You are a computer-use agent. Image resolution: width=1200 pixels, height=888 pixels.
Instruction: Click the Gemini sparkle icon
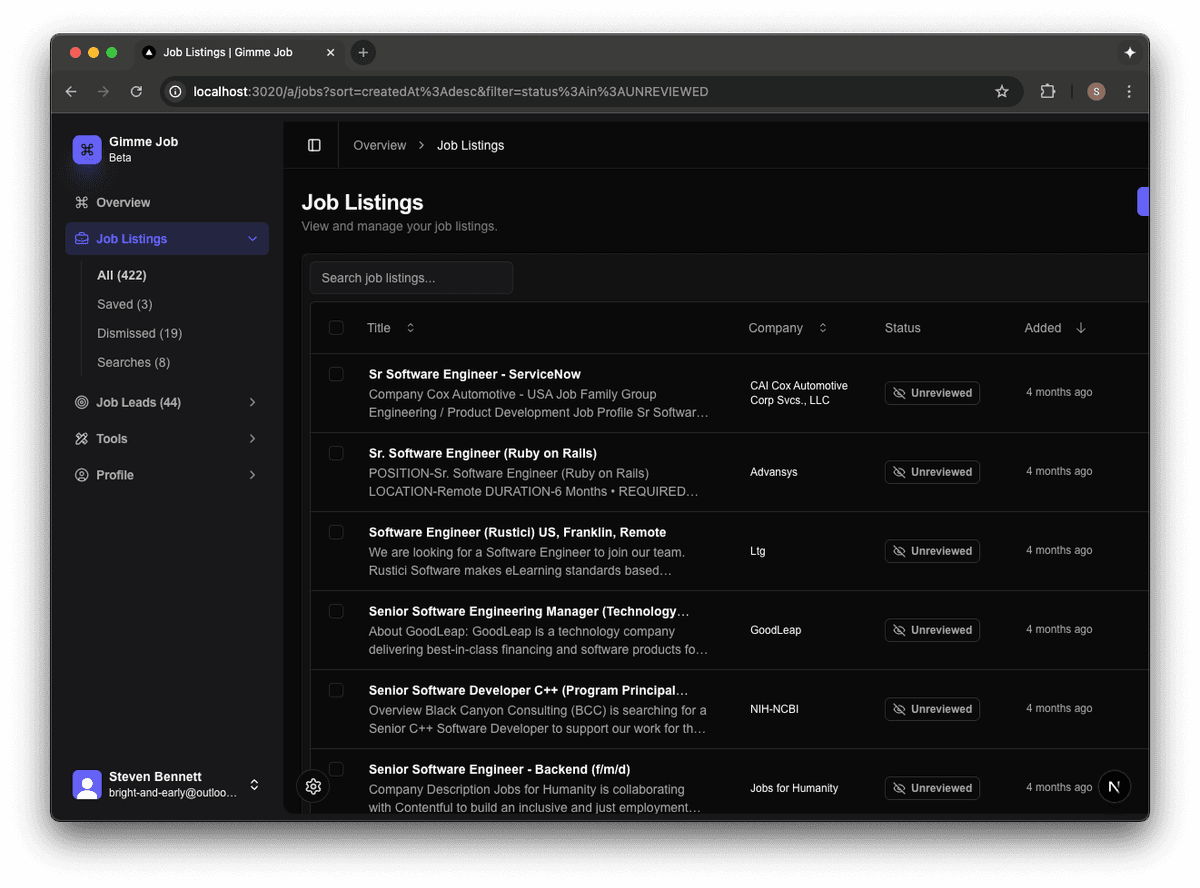pyautogui.click(x=1130, y=52)
